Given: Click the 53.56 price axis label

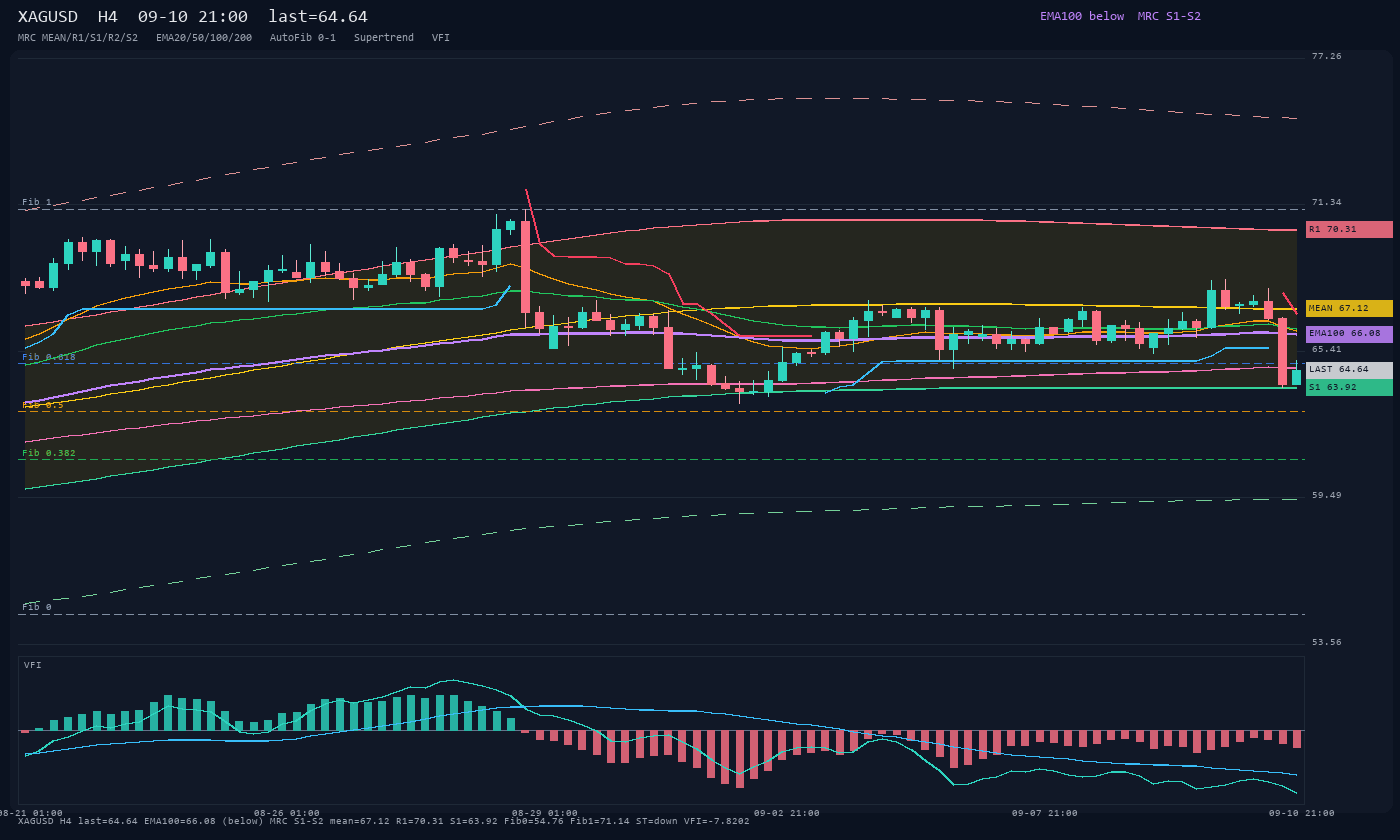Looking at the screenshot, I should (x=1327, y=642).
